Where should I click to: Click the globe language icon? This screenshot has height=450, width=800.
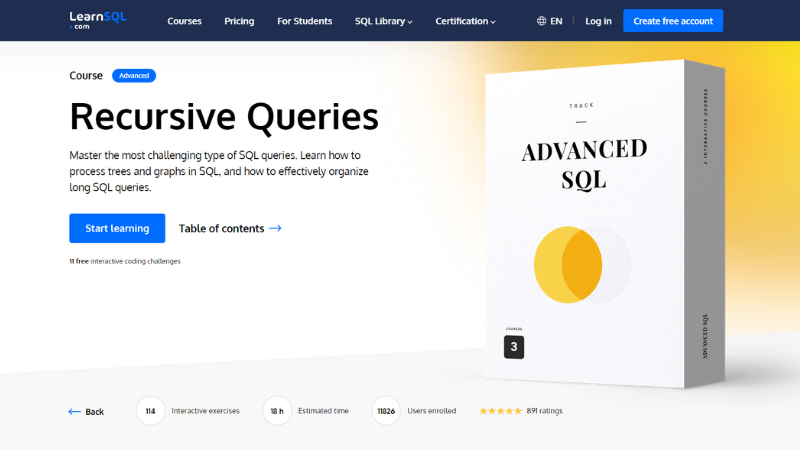pyautogui.click(x=541, y=21)
